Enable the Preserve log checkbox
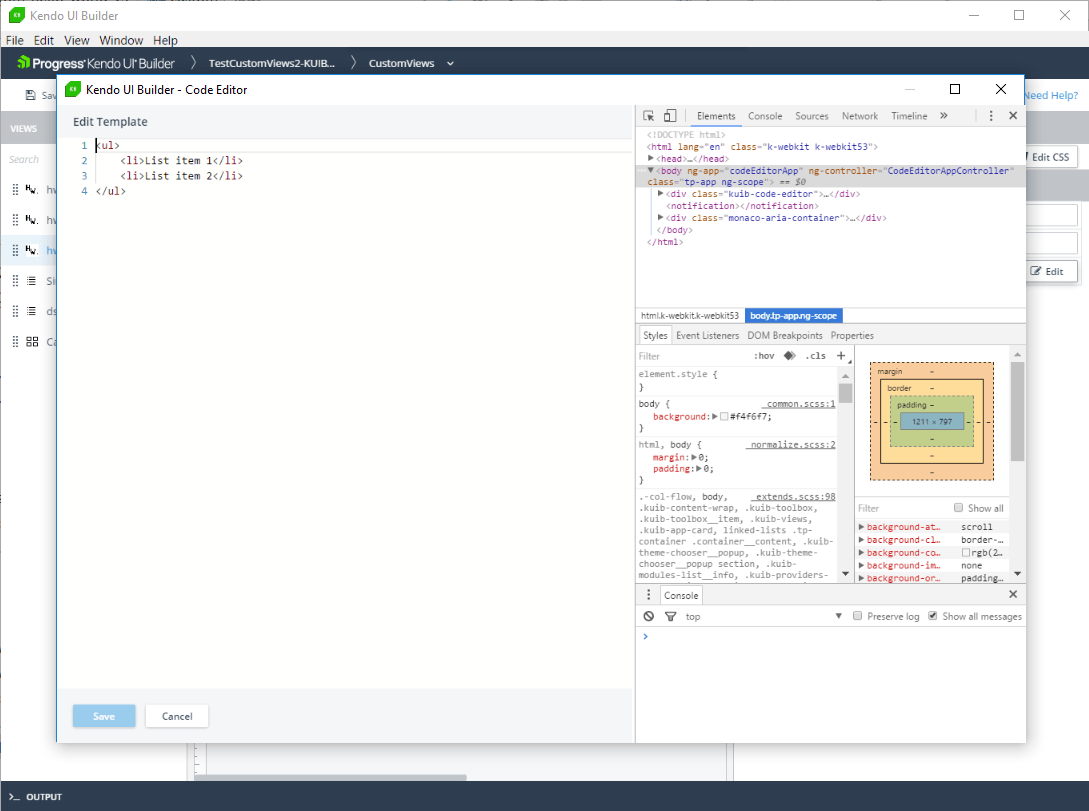 pos(858,616)
